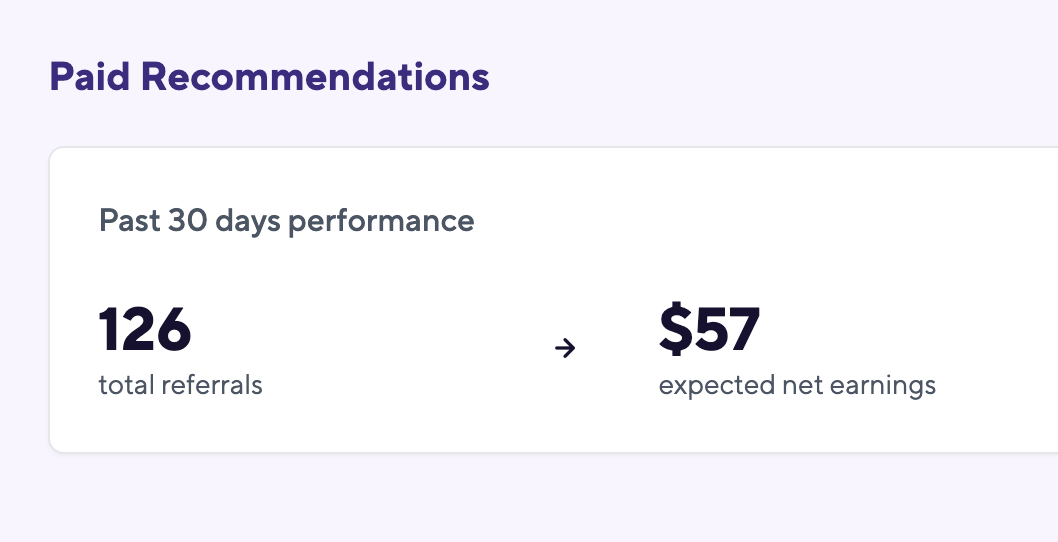The image size is (1058, 542).
Task: Click the word Recommendations in the heading
Action: click(x=315, y=76)
